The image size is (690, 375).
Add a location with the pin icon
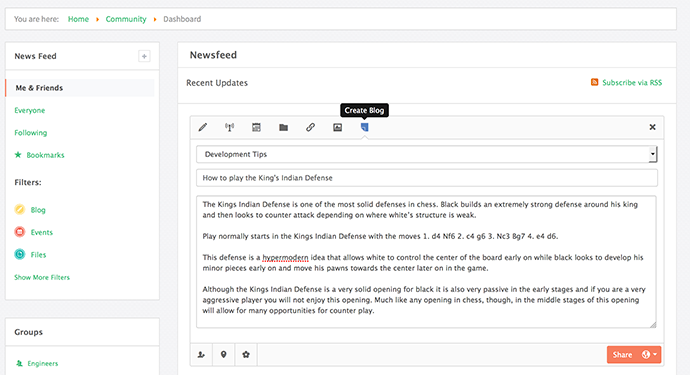(224, 354)
